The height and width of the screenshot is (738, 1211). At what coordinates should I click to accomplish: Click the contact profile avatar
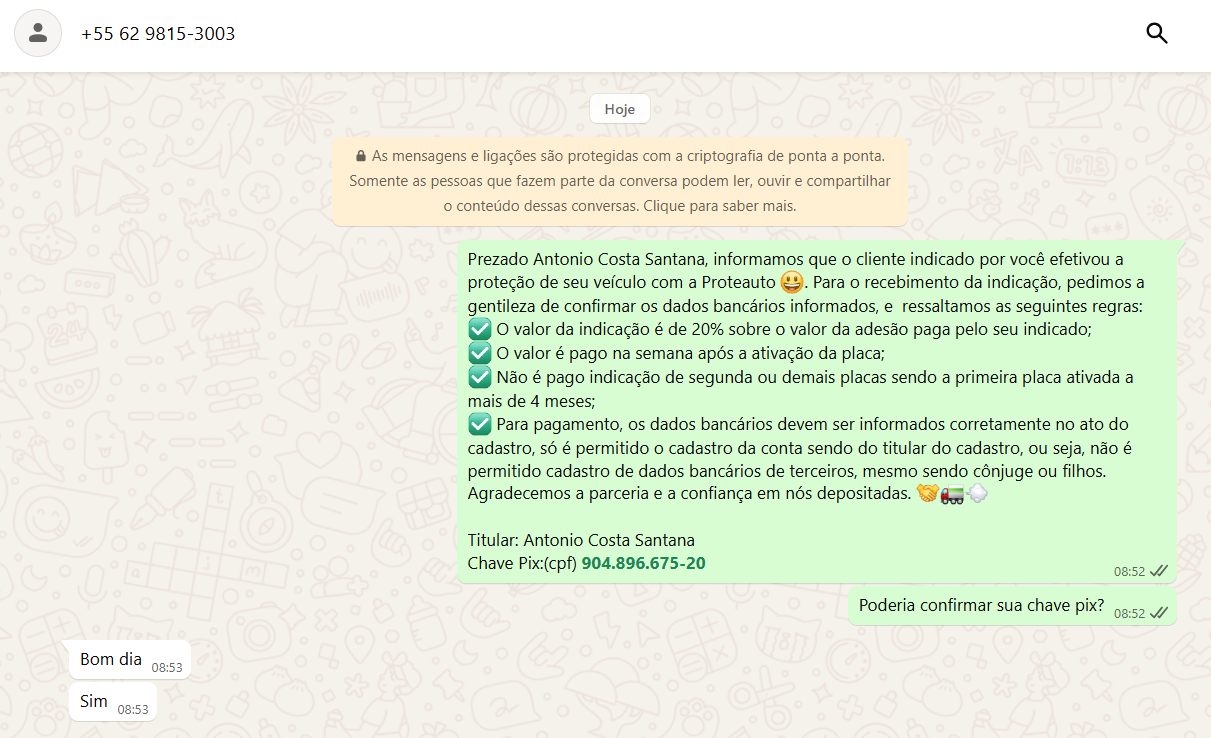(38, 33)
